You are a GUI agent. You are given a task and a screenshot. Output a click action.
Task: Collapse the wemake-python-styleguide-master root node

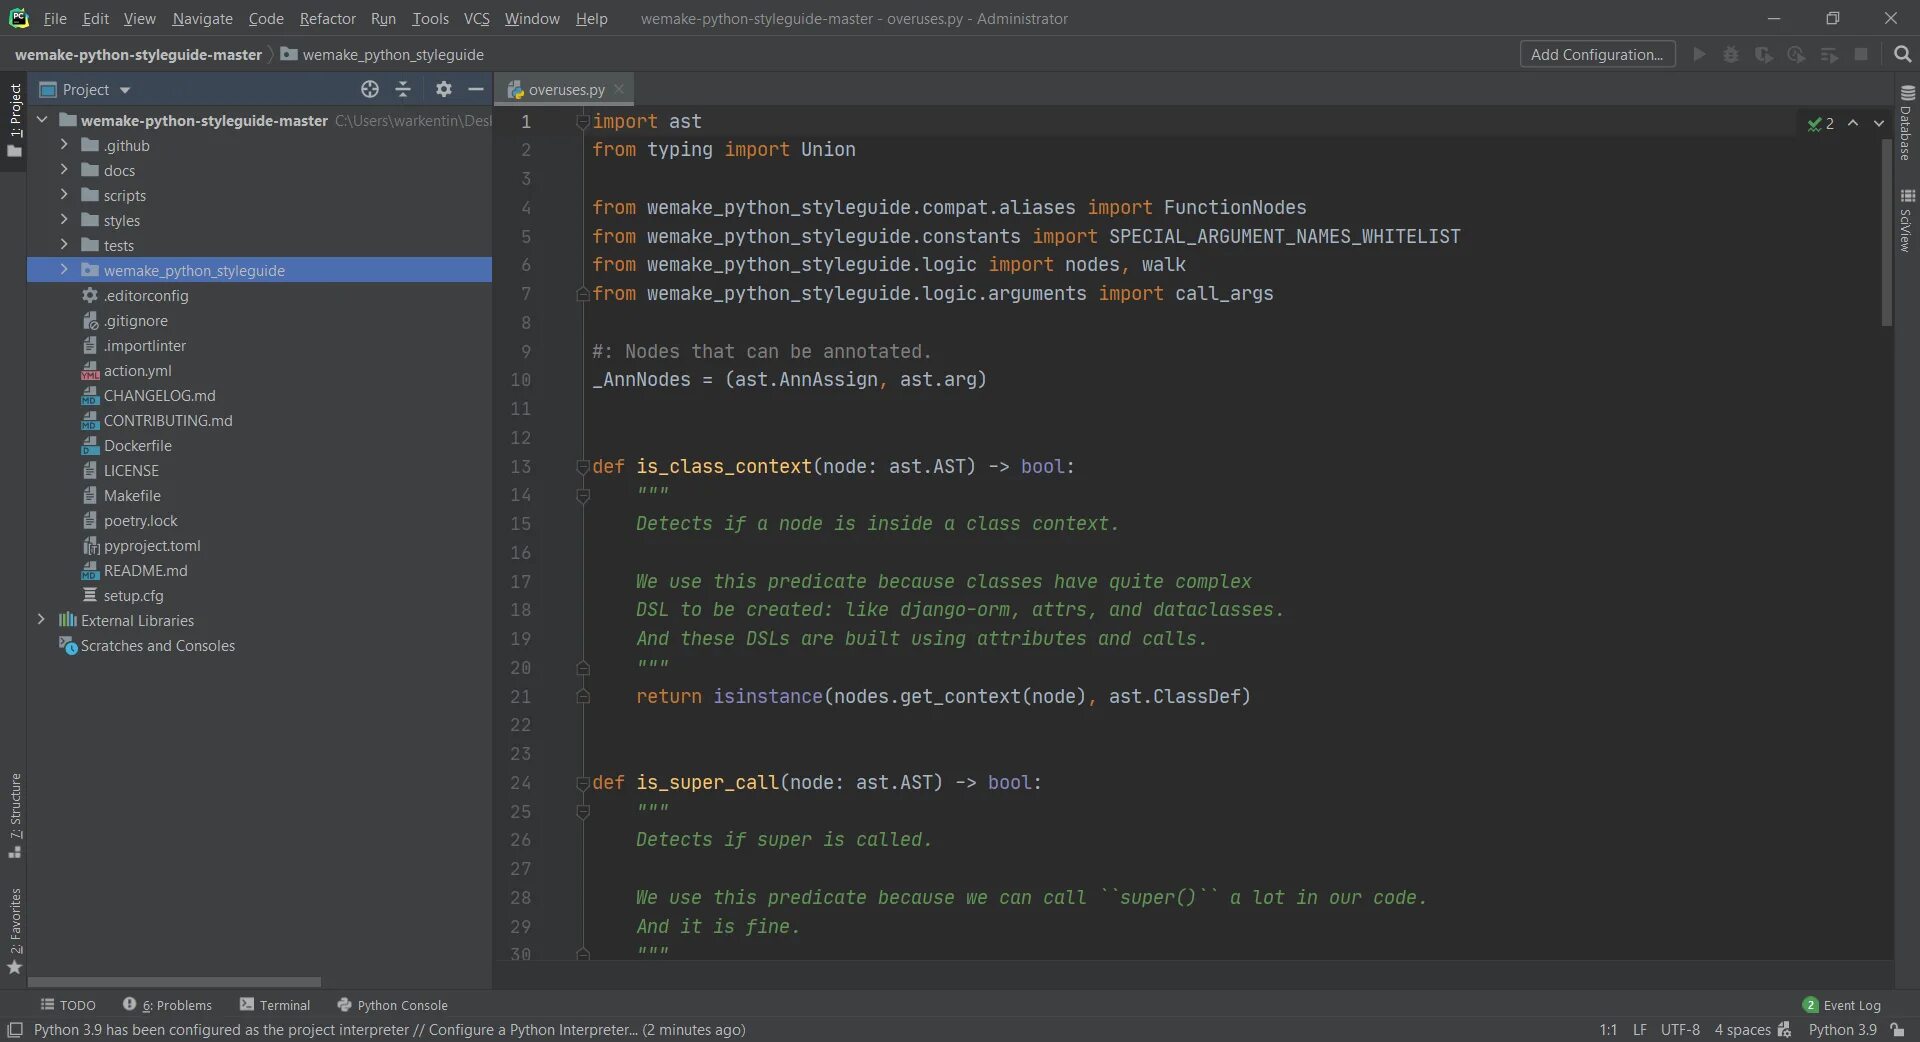(x=41, y=120)
